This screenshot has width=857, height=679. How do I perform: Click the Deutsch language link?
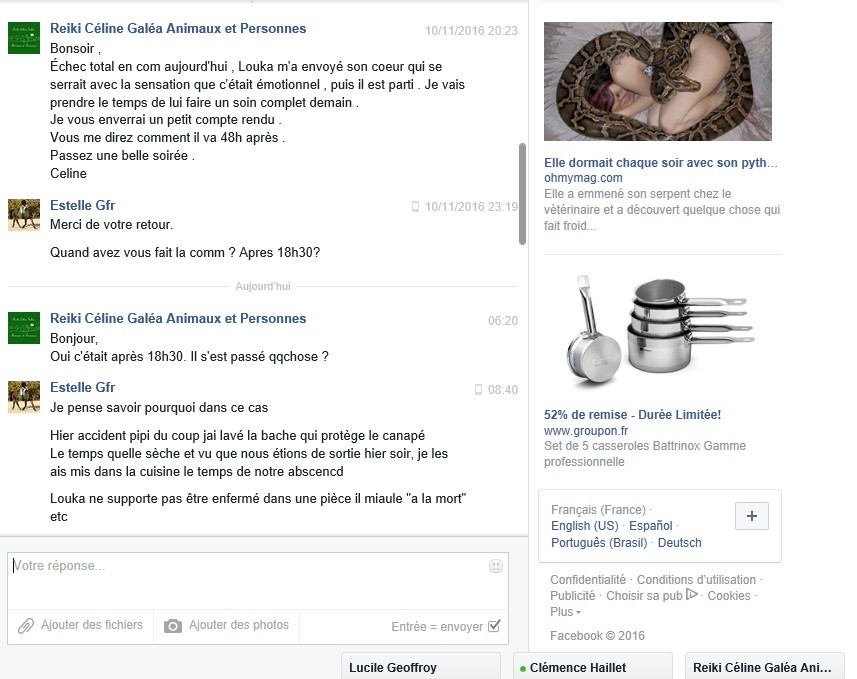point(679,543)
